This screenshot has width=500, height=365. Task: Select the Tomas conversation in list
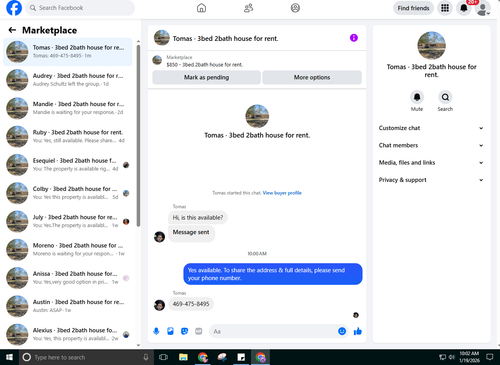68,52
